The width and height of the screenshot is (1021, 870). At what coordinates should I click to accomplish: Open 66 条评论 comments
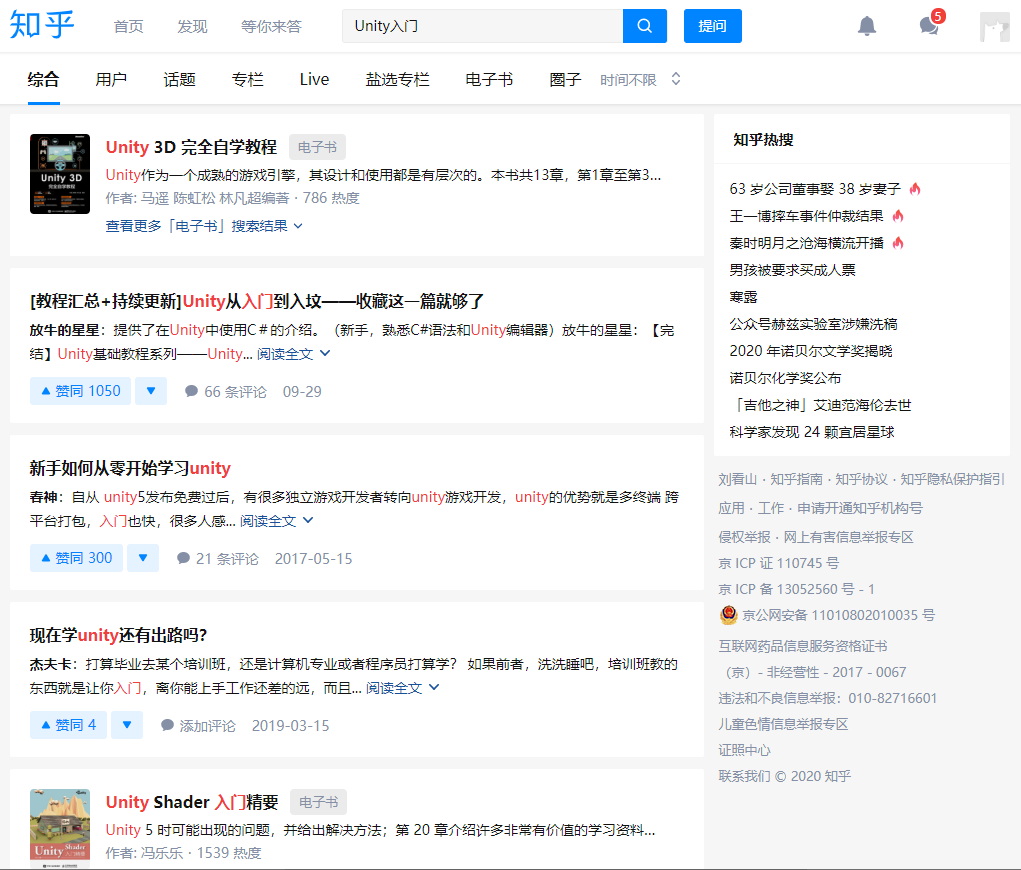coord(227,391)
